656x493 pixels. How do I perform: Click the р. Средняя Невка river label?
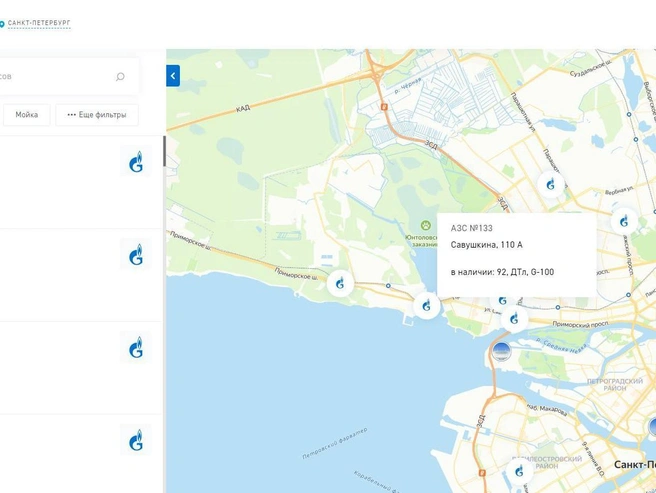pyautogui.click(x=562, y=345)
